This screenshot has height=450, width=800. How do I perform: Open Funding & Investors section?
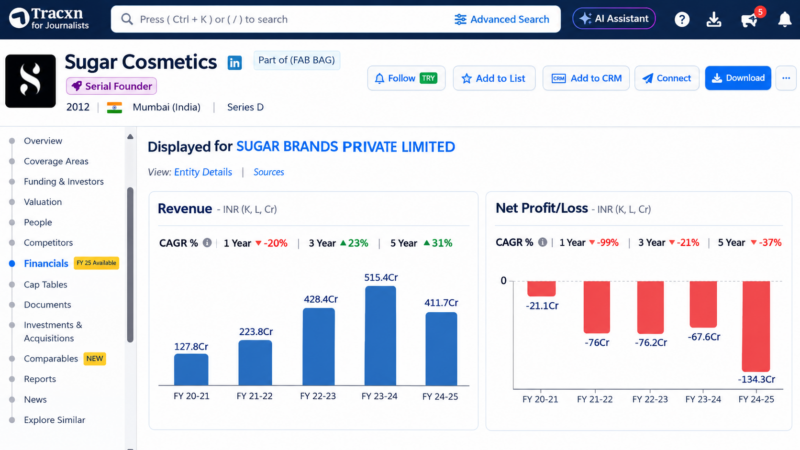(64, 182)
